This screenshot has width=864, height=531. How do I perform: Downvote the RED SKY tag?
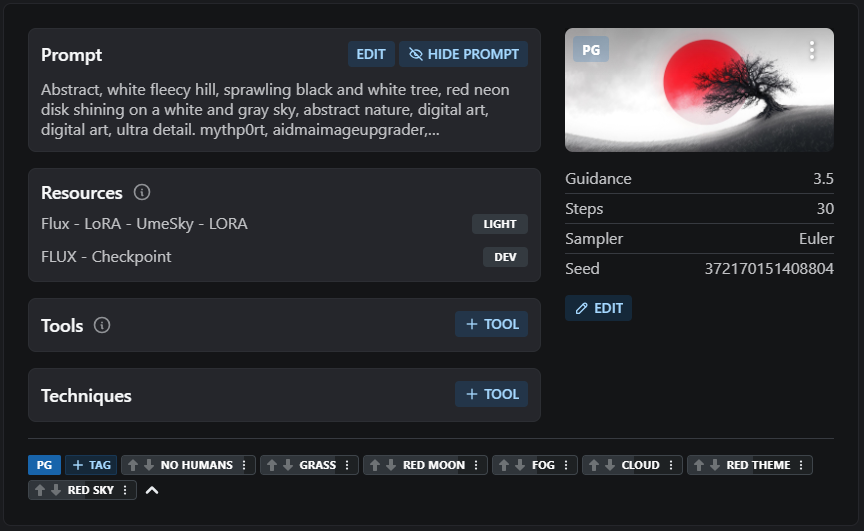click(x=56, y=490)
